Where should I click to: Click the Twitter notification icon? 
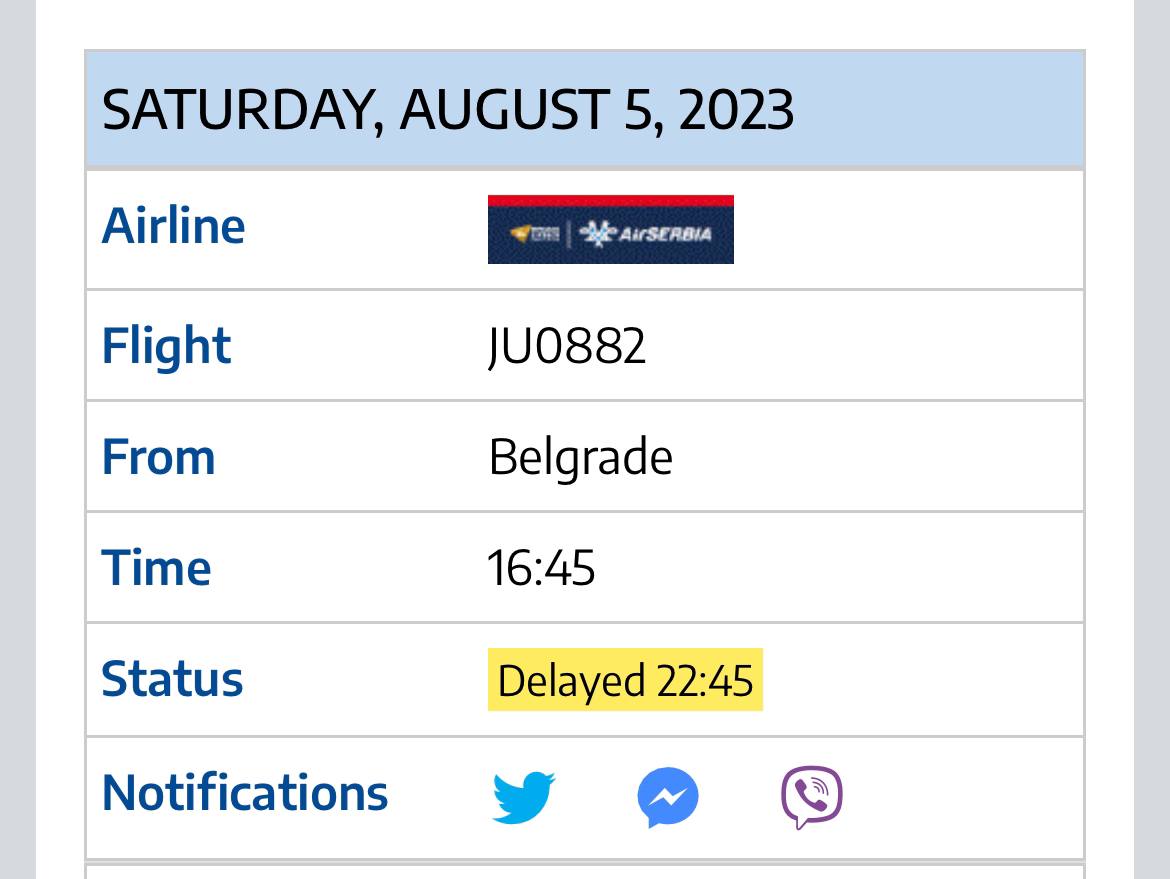524,798
